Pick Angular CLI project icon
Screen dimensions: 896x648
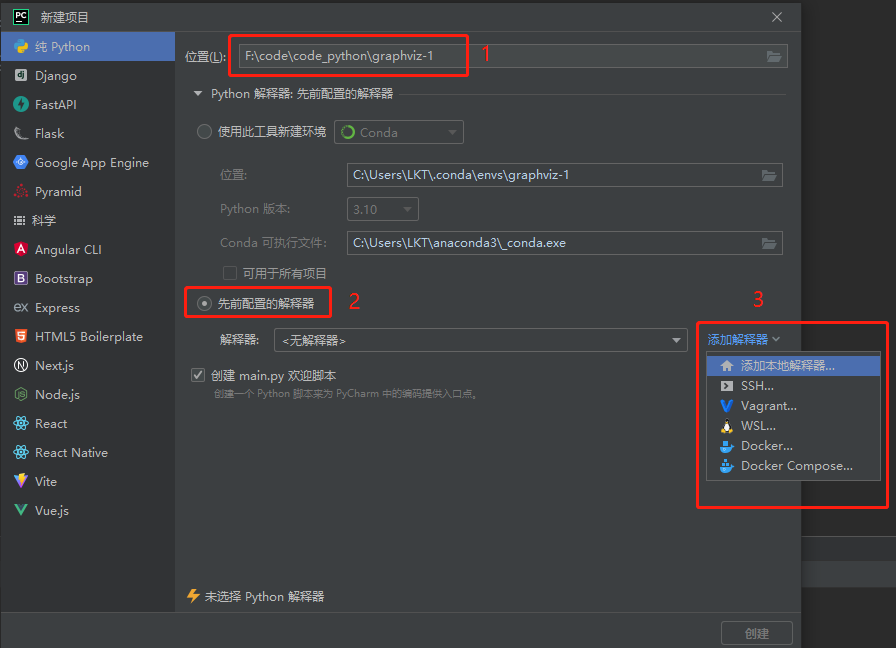pos(21,249)
